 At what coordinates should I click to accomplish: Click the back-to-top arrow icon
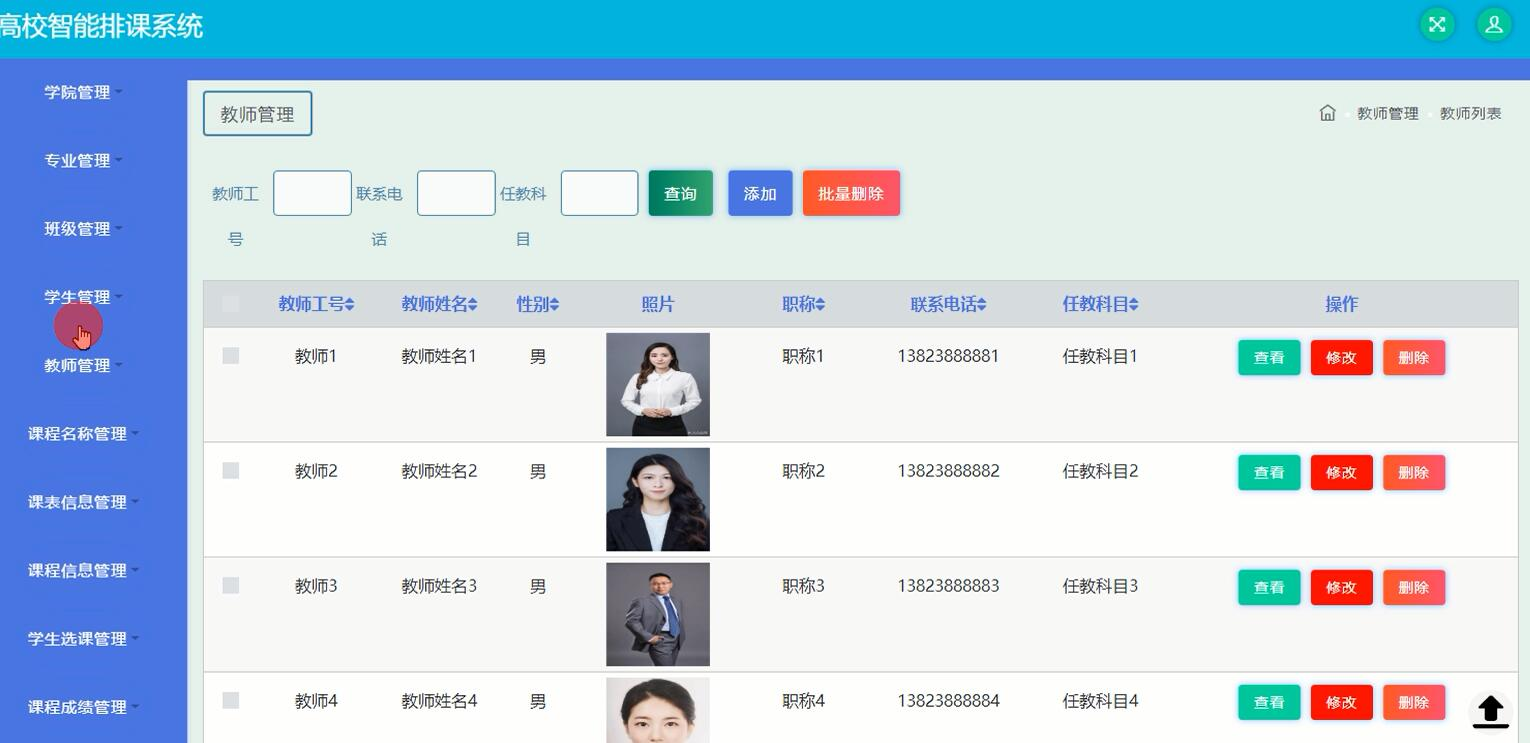pos(1490,711)
